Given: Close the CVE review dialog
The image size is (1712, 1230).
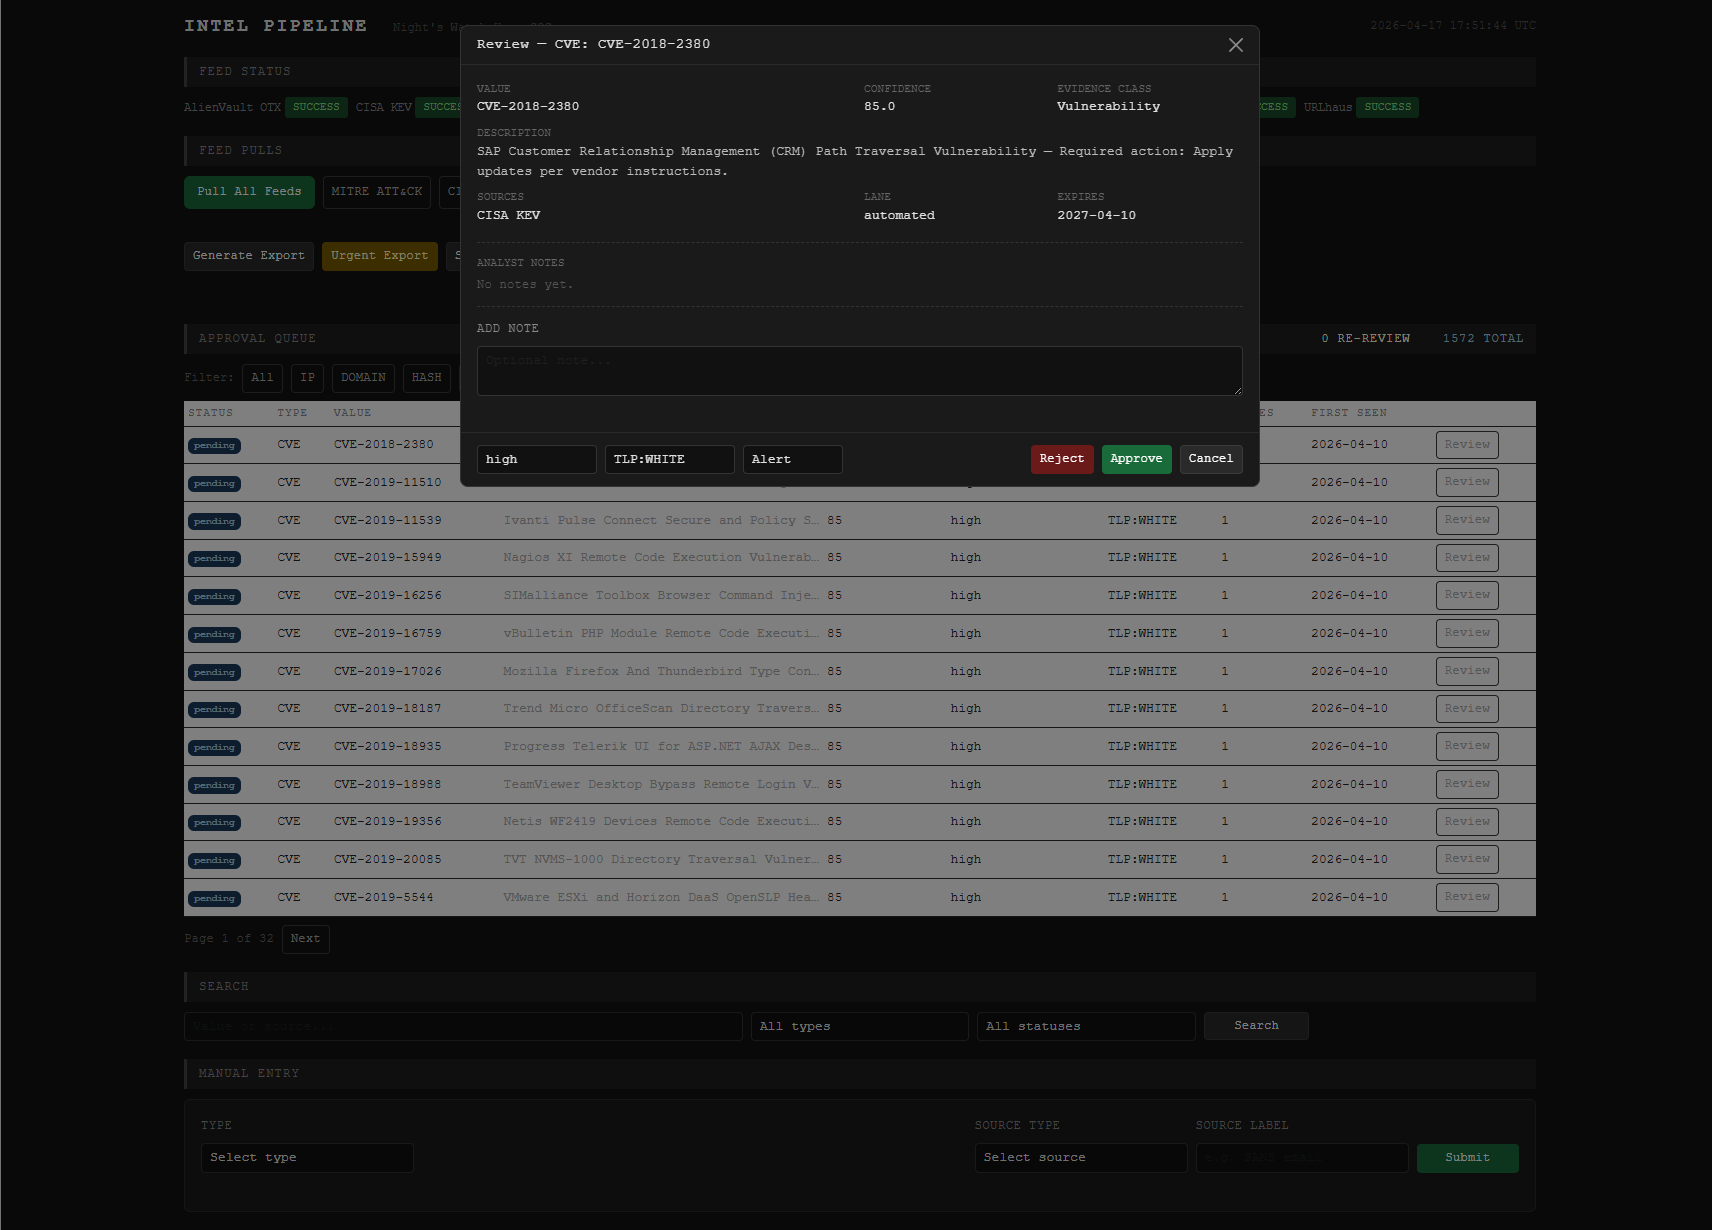Looking at the screenshot, I should 1236,45.
